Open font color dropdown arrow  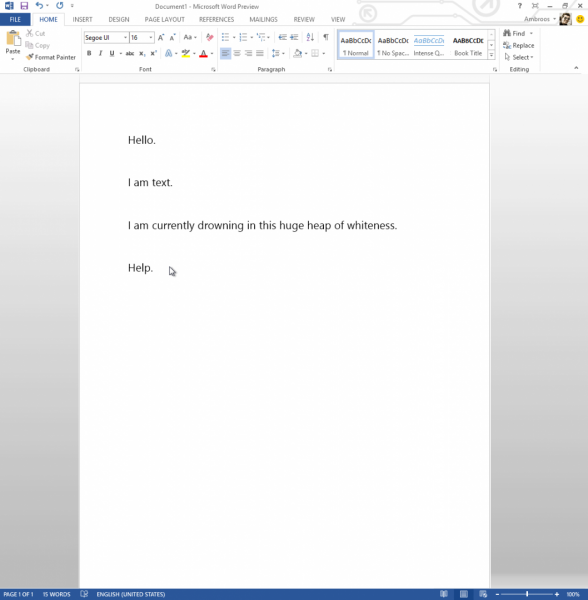point(212,54)
